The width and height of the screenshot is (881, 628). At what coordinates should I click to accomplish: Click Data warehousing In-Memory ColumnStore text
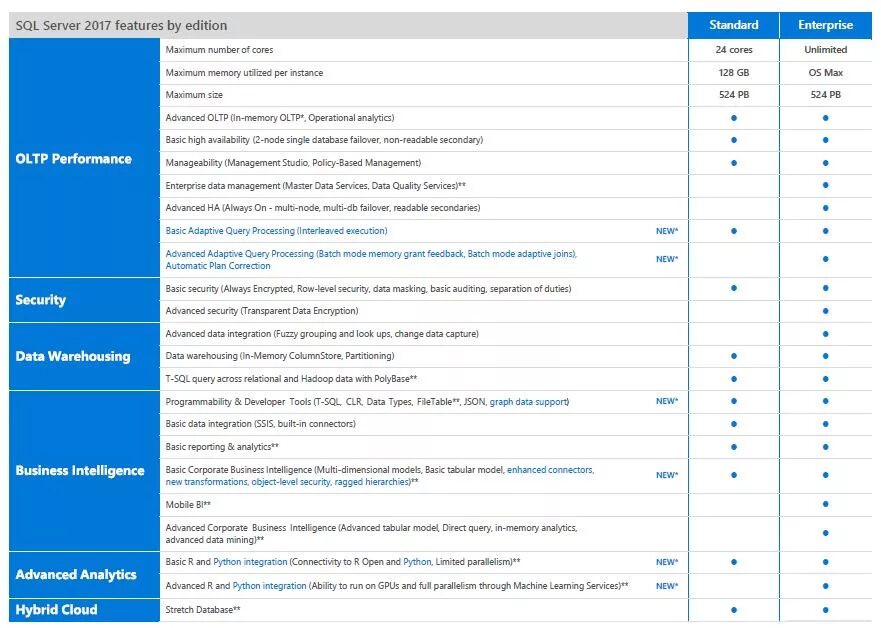pyautogui.click(x=280, y=356)
